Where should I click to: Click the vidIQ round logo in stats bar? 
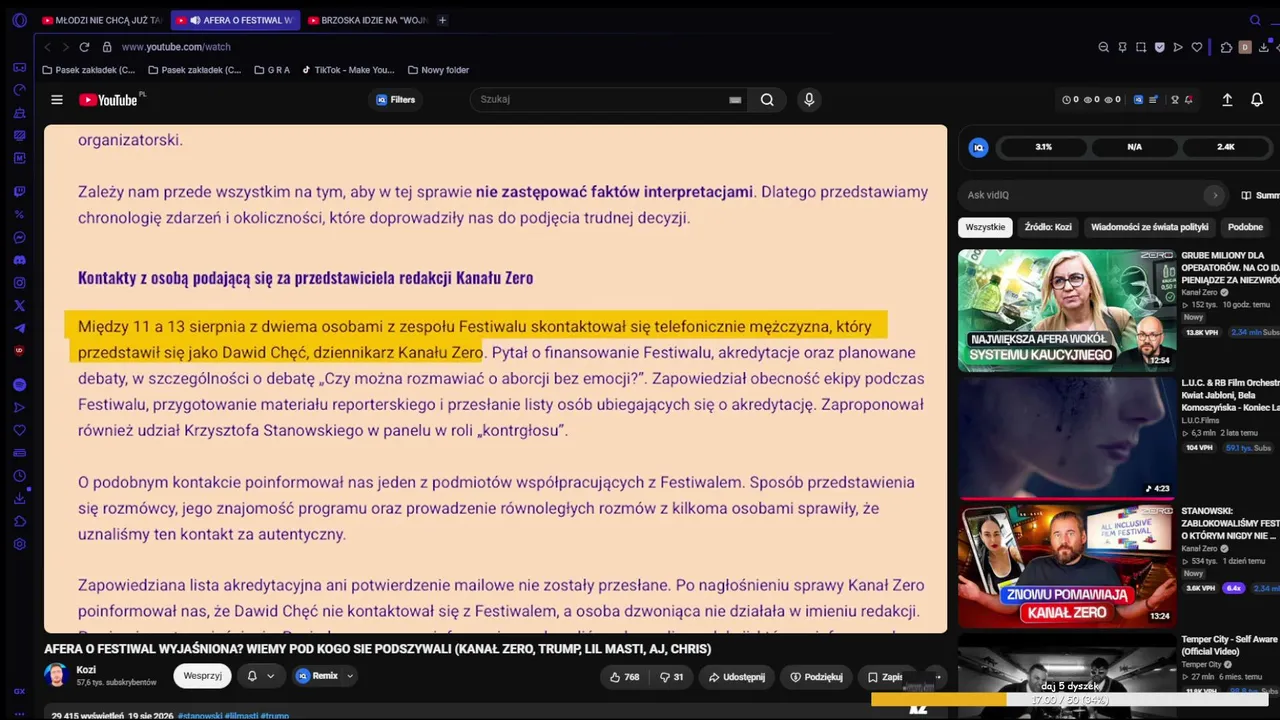pyautogui.click(x=979, y=147)
